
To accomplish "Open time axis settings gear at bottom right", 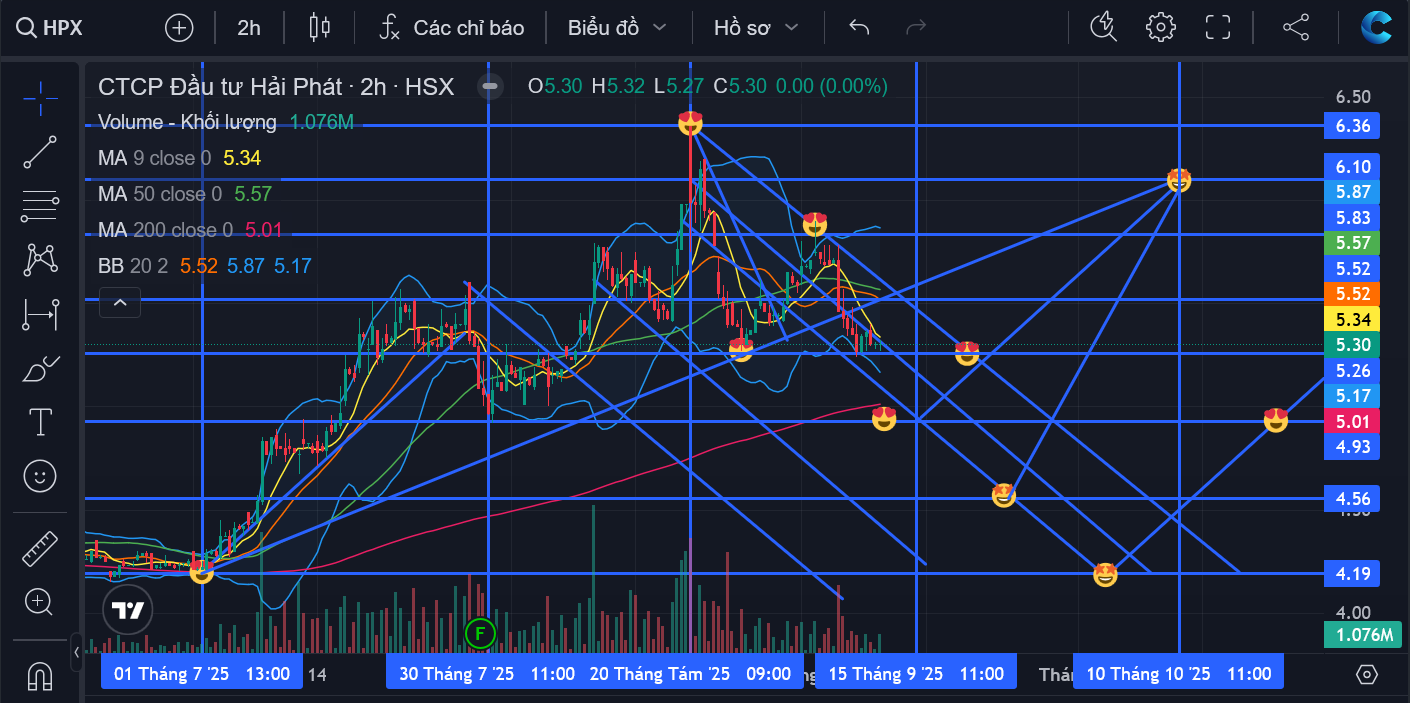I will click(1367, 674).
